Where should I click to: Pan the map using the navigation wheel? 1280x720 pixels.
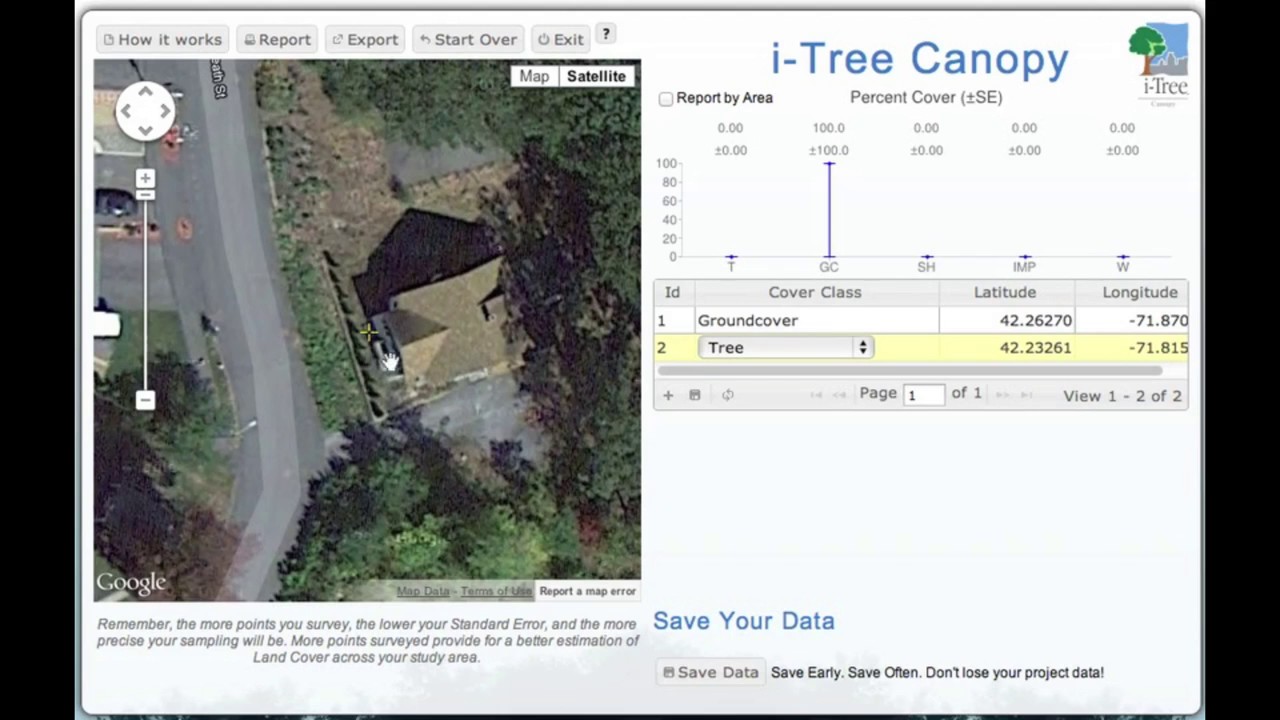click(146, 110)
